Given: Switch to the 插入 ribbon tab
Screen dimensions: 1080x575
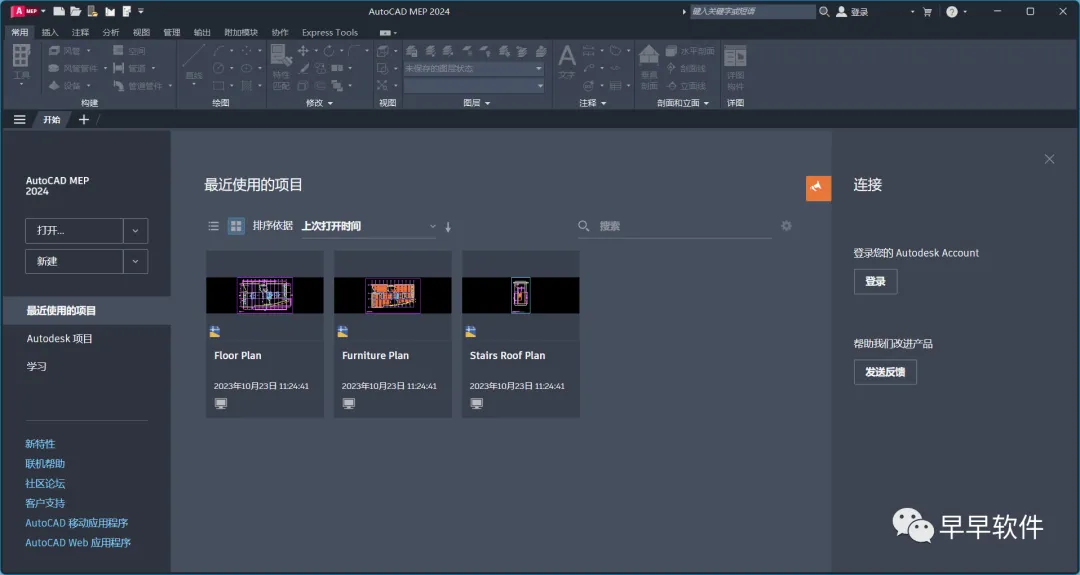Looking at the screenshot, I should pos(50,32).
